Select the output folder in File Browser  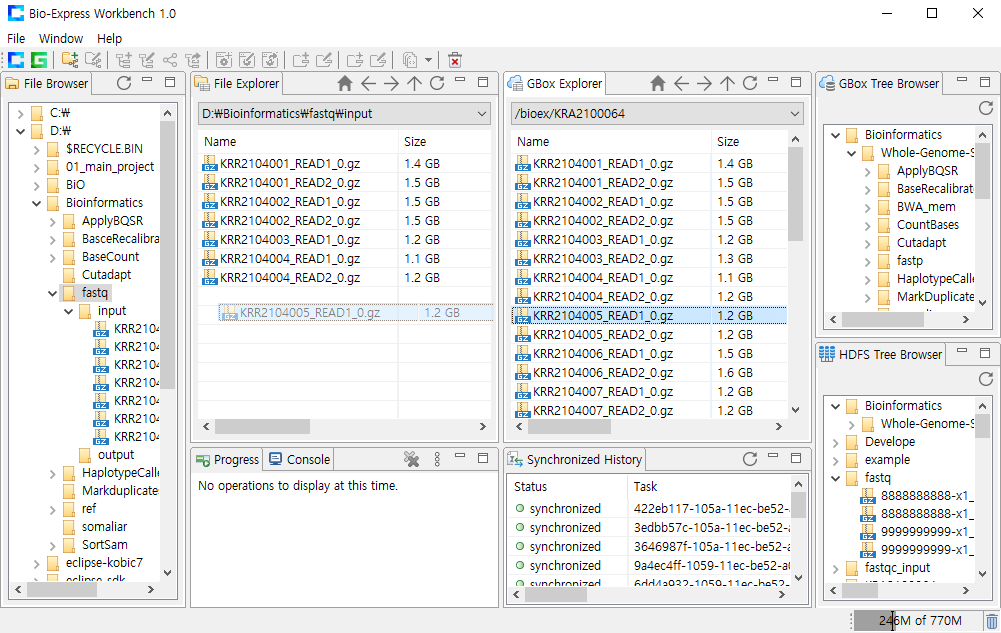(116, 454)
